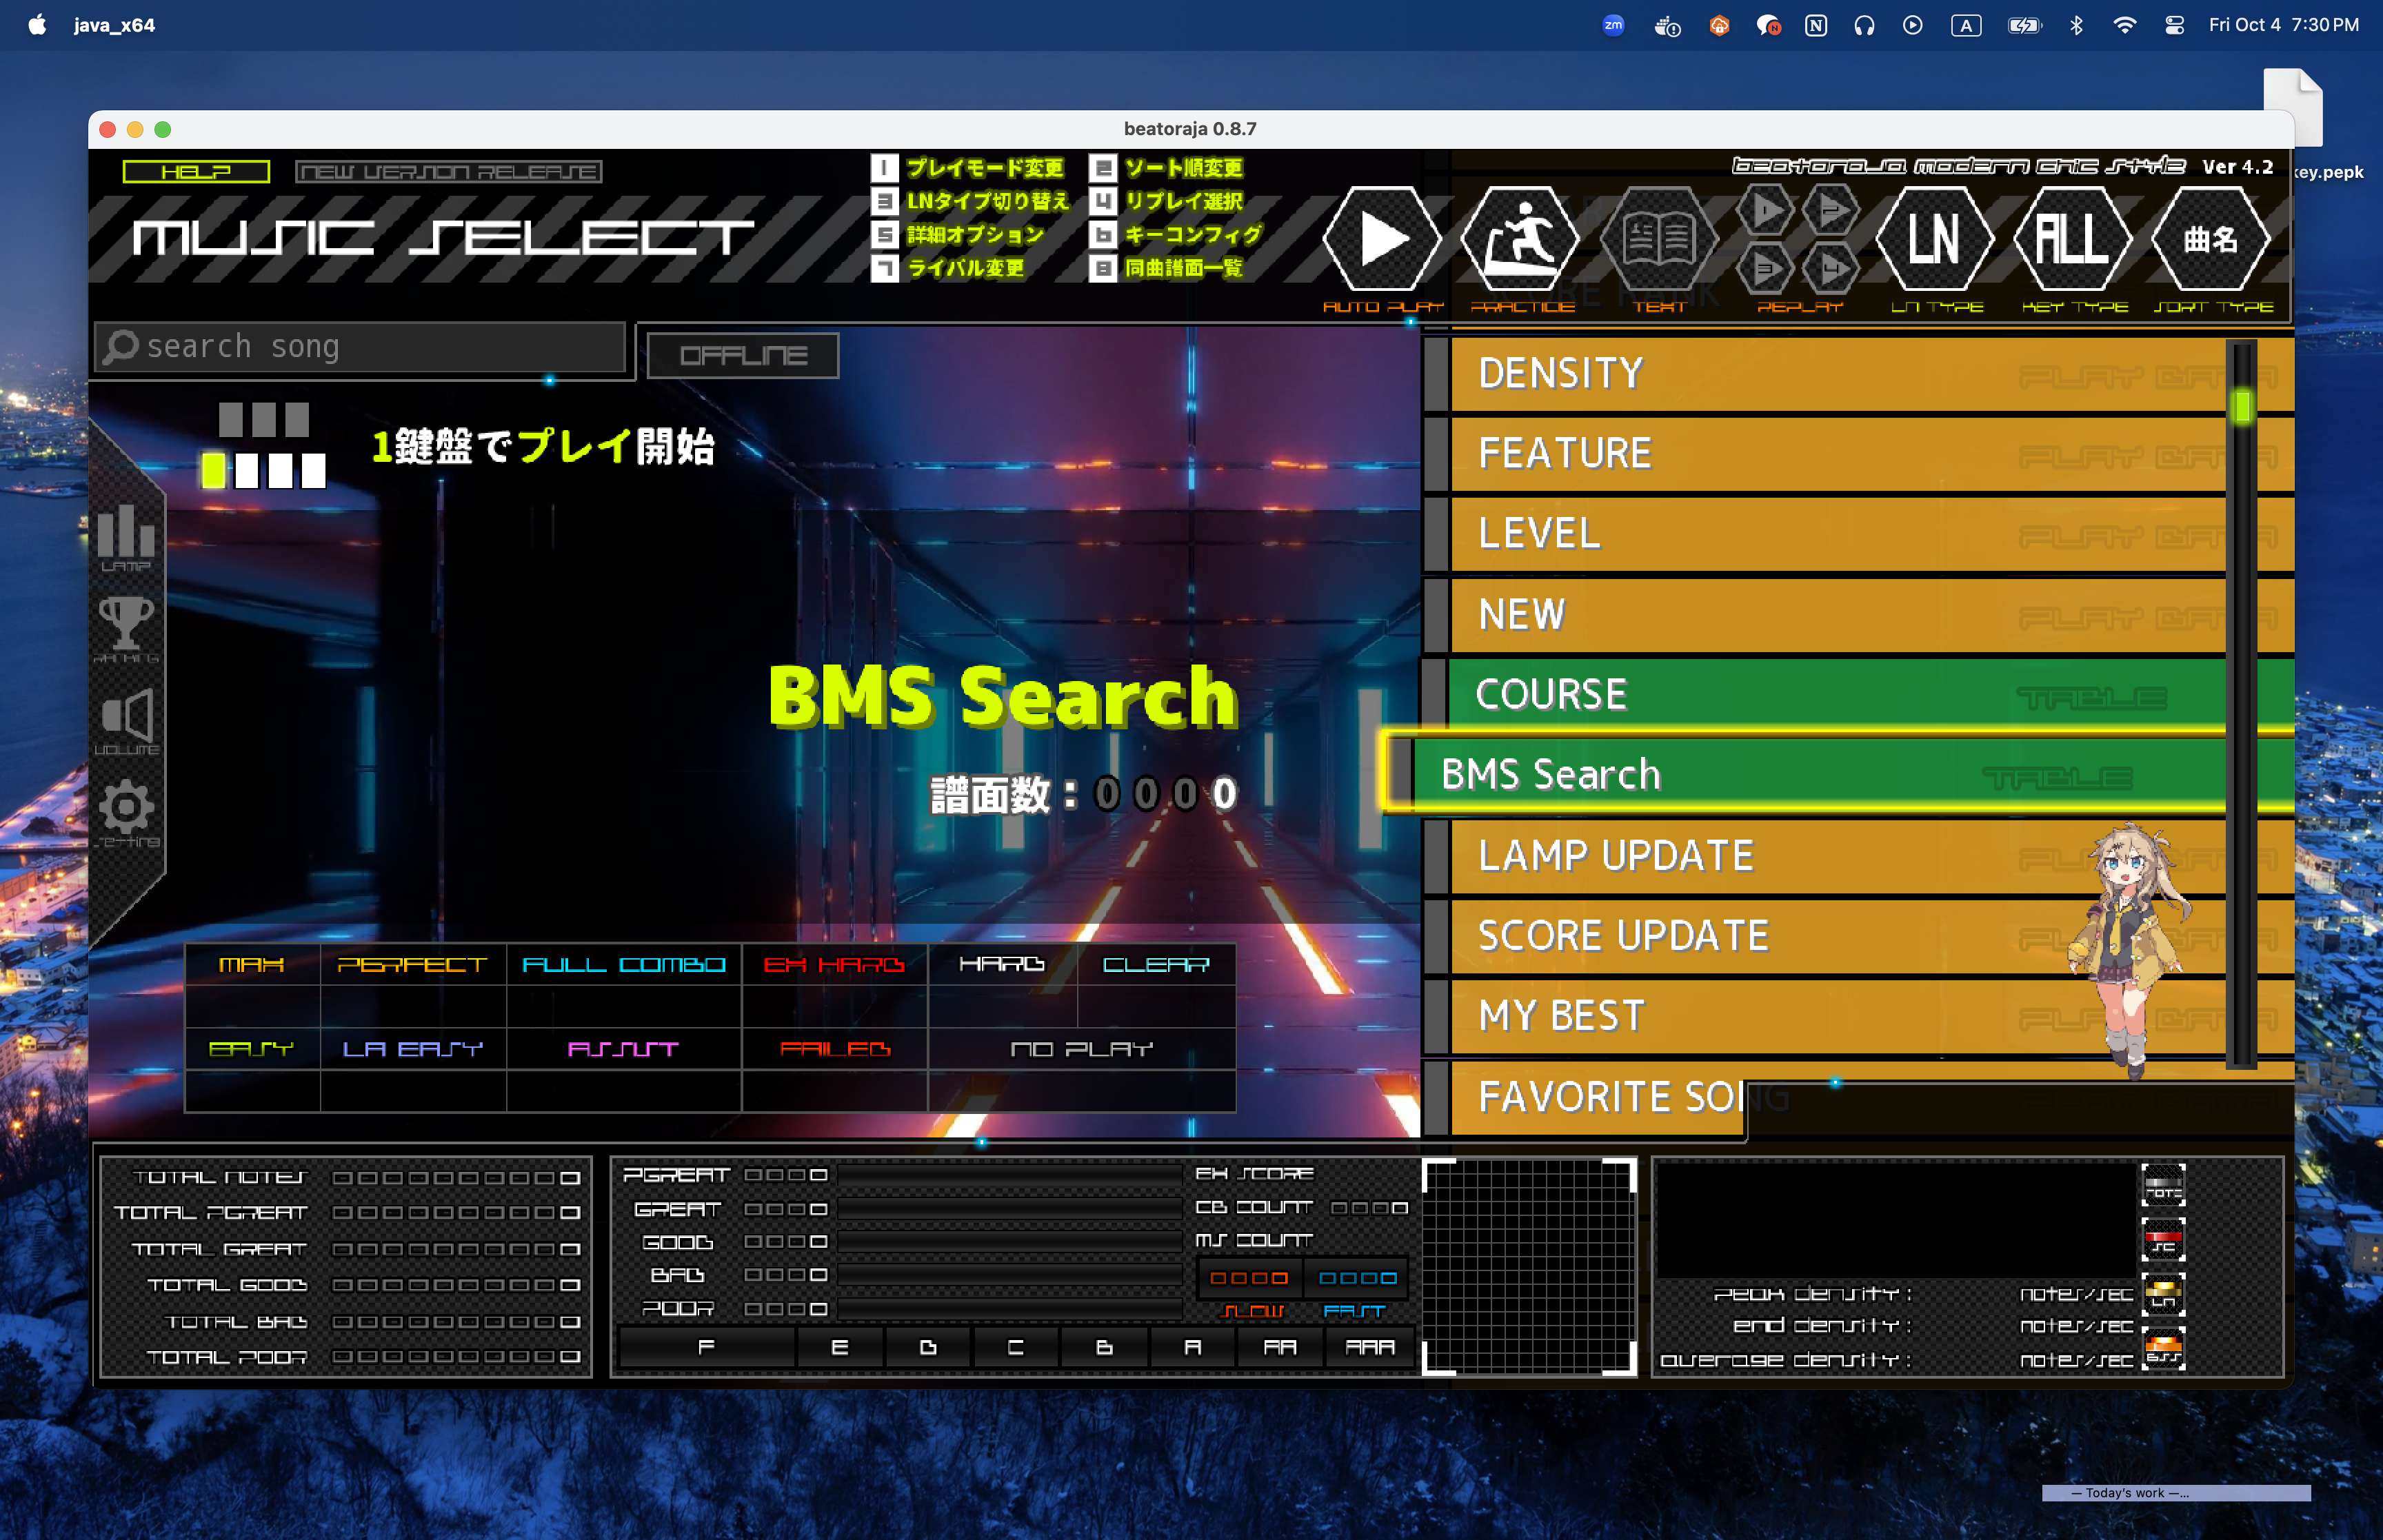Toggle the Key Type ALL hexagon
The height and width of the screenshot is (1540, 2383).
point(2072,240)
